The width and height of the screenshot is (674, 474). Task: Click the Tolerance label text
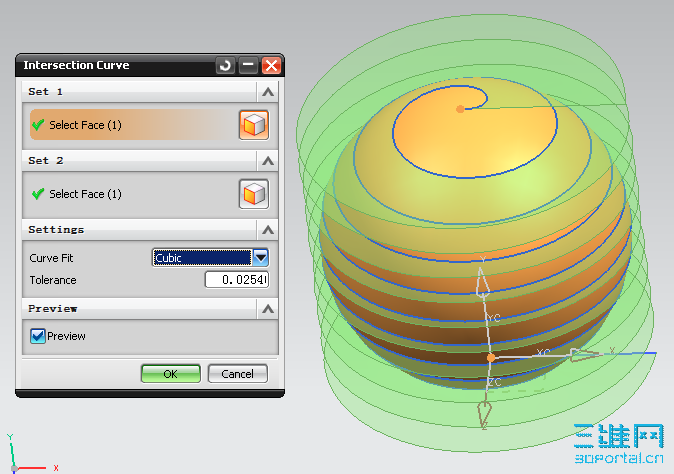click(53, 280)
